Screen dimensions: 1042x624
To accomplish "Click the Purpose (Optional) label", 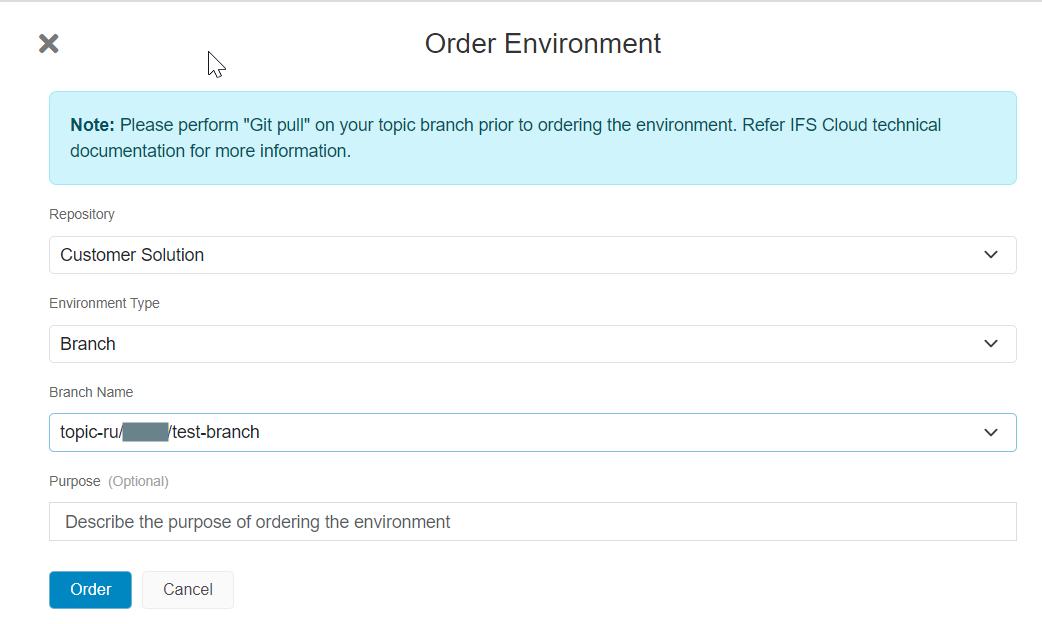I will 108,481.
